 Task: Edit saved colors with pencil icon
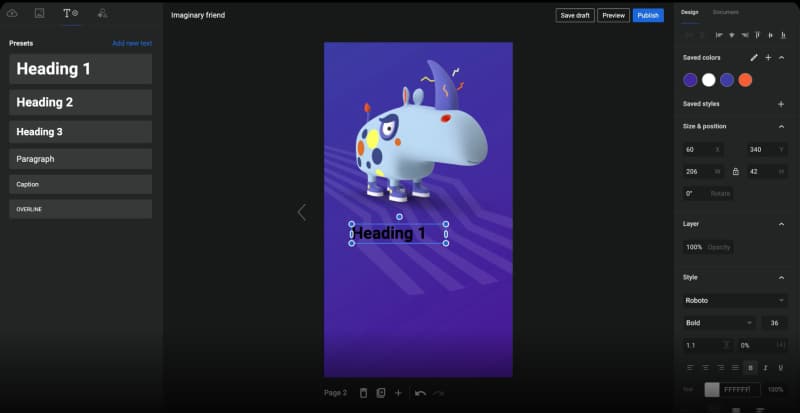pos(754,58)
